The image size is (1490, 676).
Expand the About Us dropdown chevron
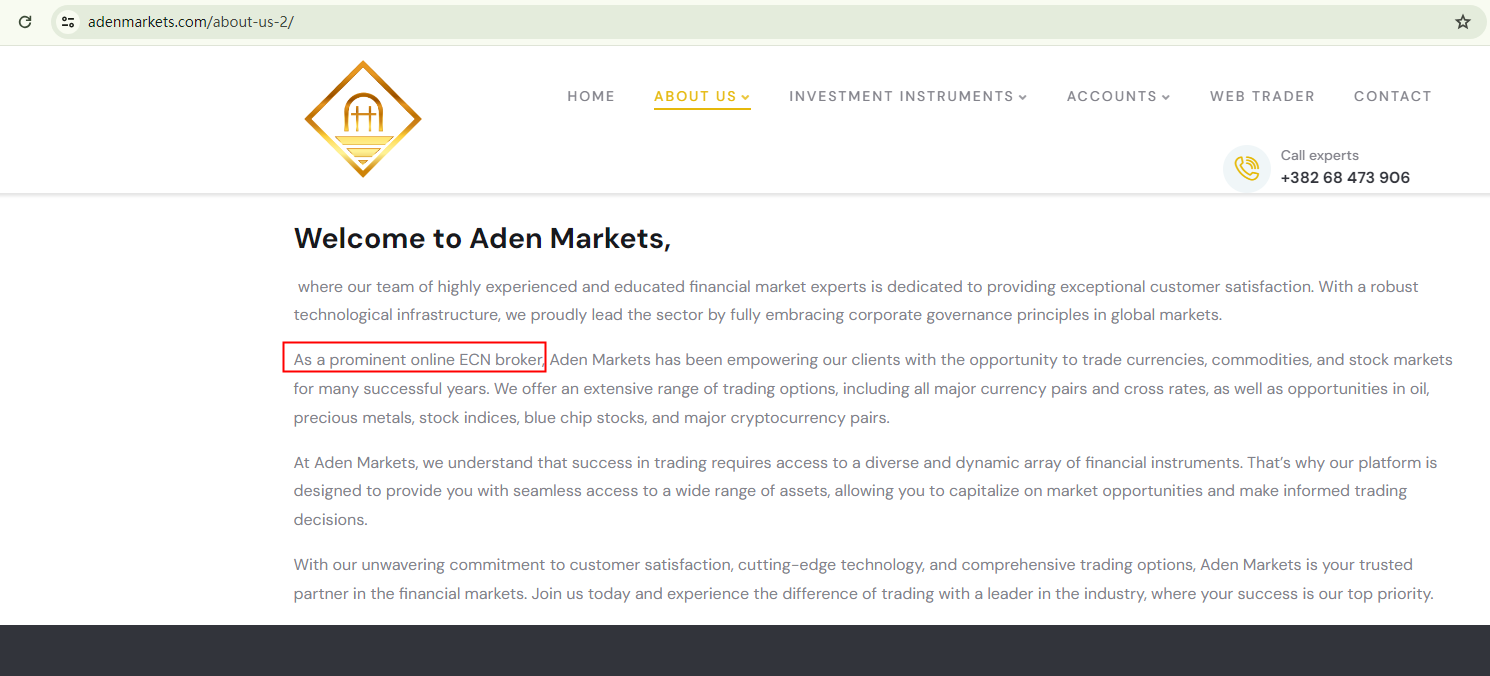coord(746,97)
